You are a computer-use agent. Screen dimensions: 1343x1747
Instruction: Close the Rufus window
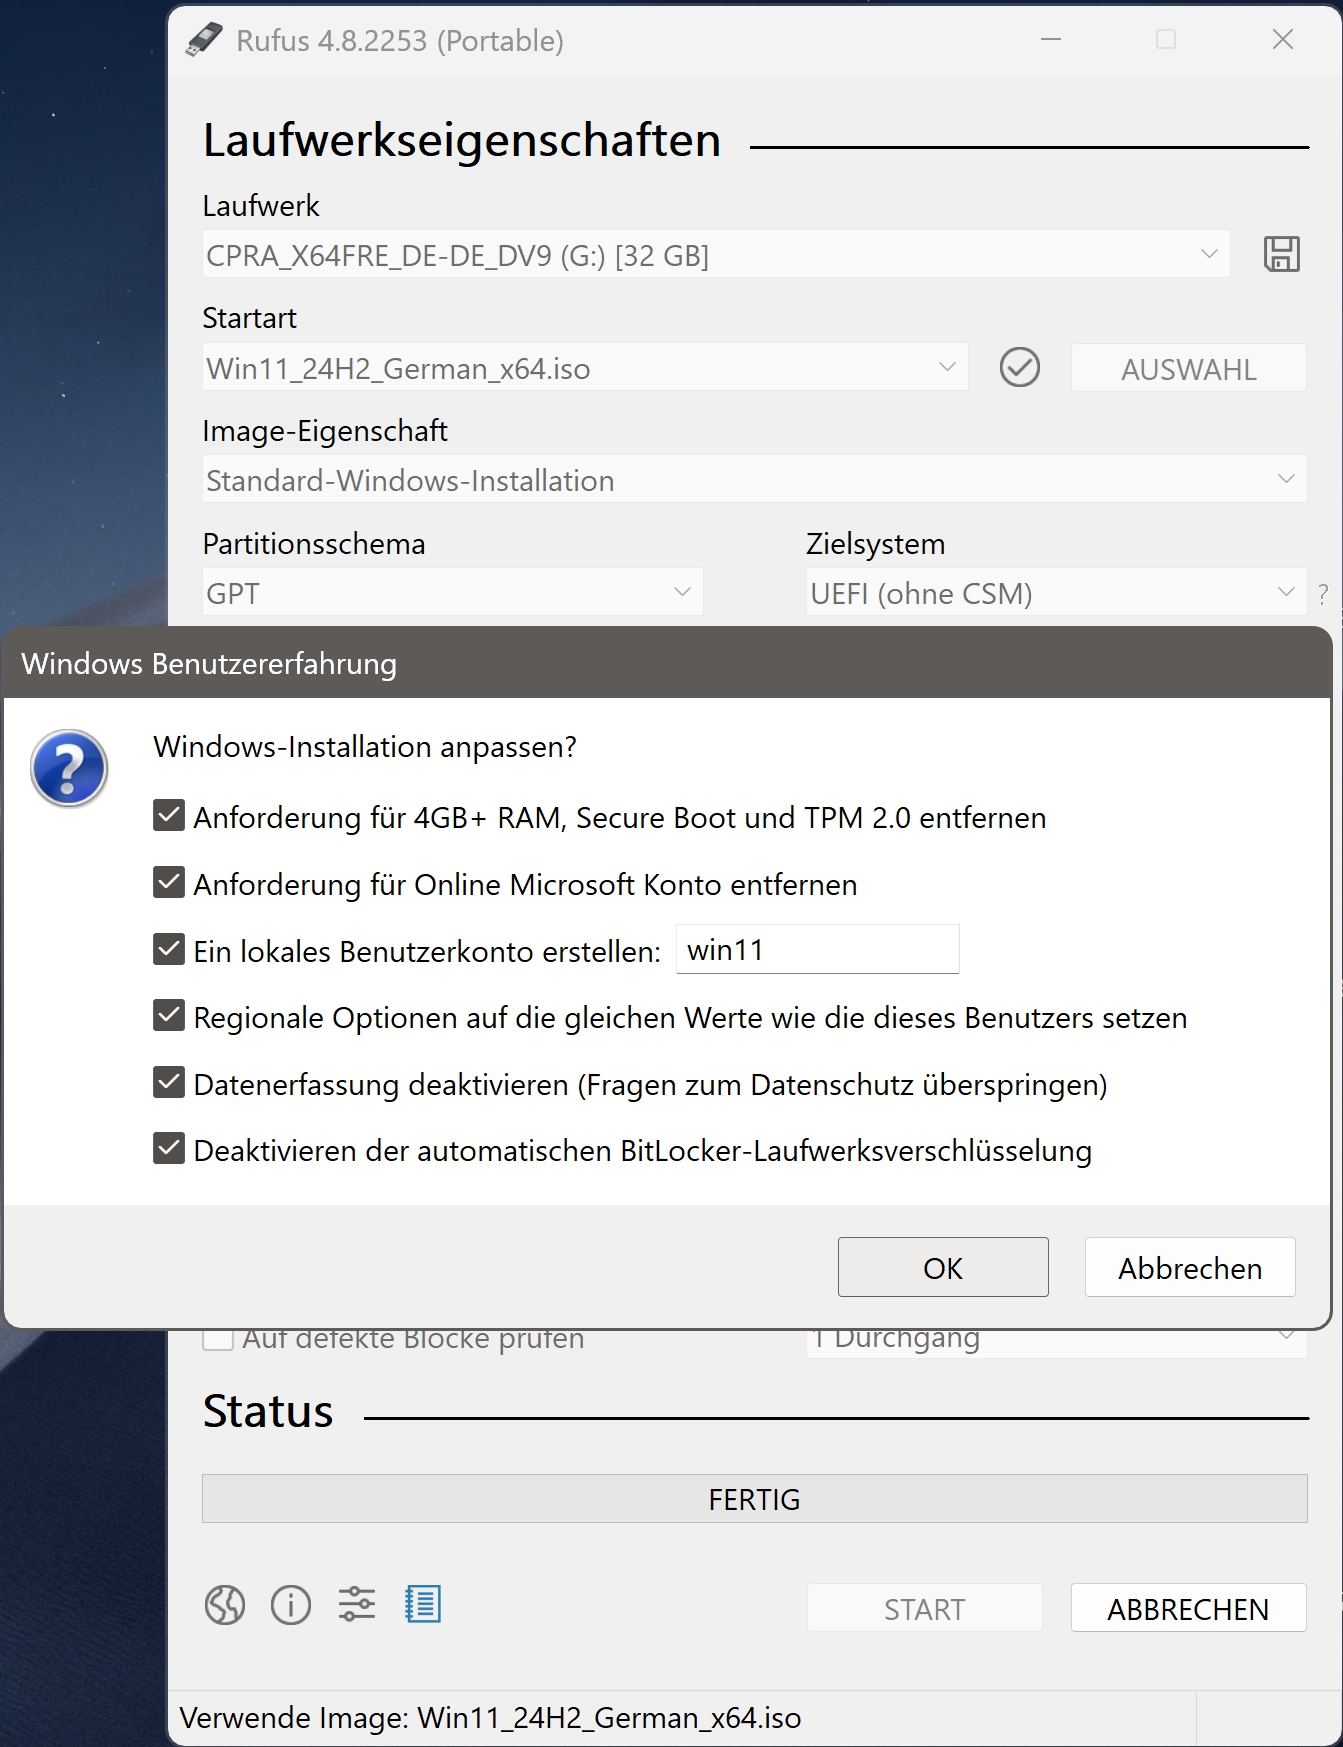1282,39
